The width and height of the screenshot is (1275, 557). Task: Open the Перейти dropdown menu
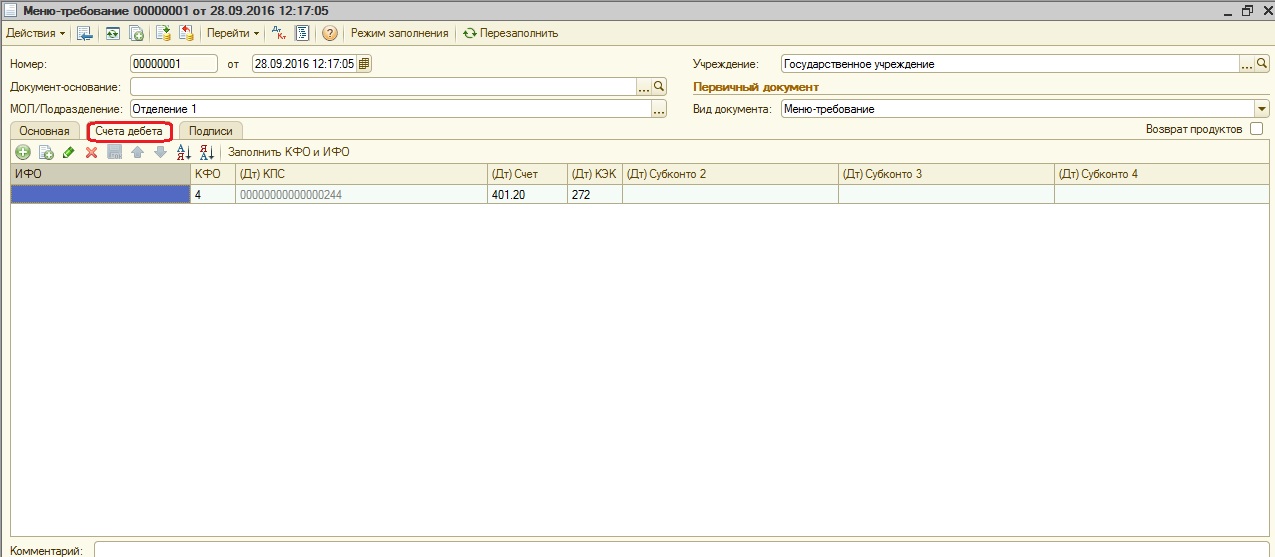pos(232,33)
